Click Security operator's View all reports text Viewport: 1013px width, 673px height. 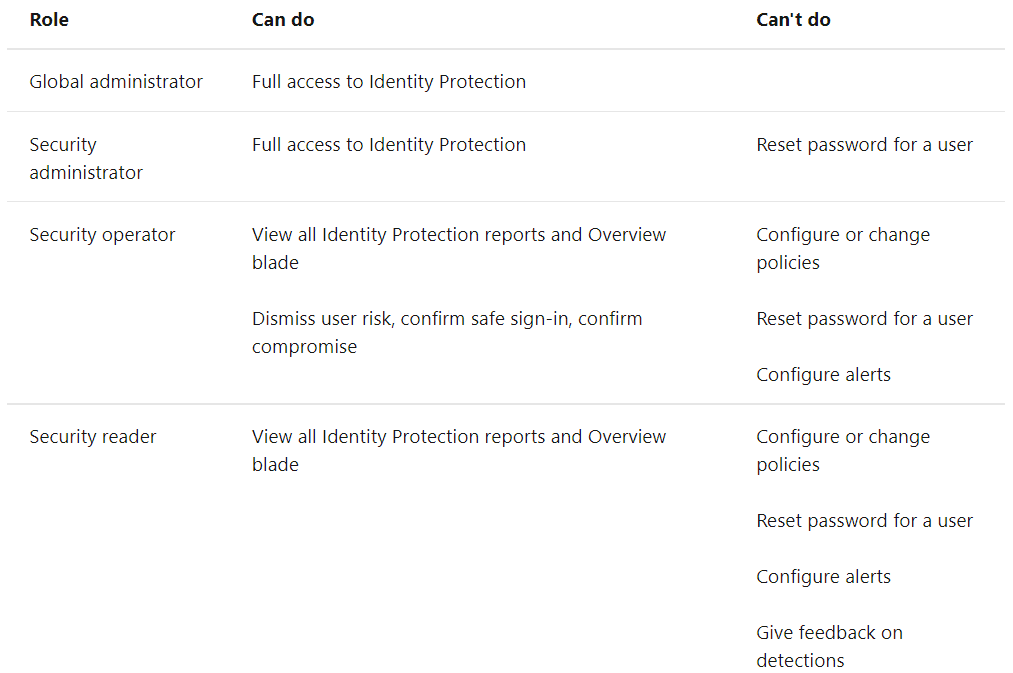click(x=459, y=248)
